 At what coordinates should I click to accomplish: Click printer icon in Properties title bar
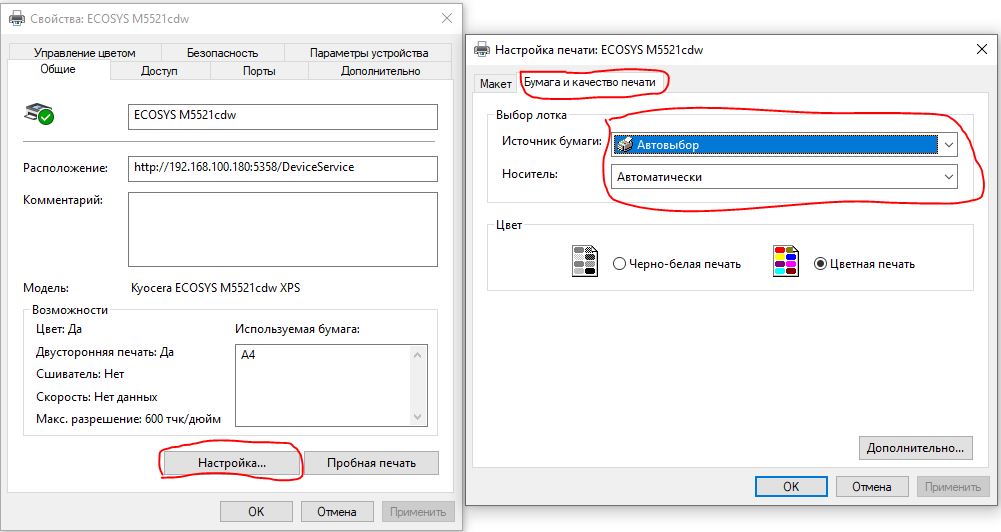click(x=17, y=18)
